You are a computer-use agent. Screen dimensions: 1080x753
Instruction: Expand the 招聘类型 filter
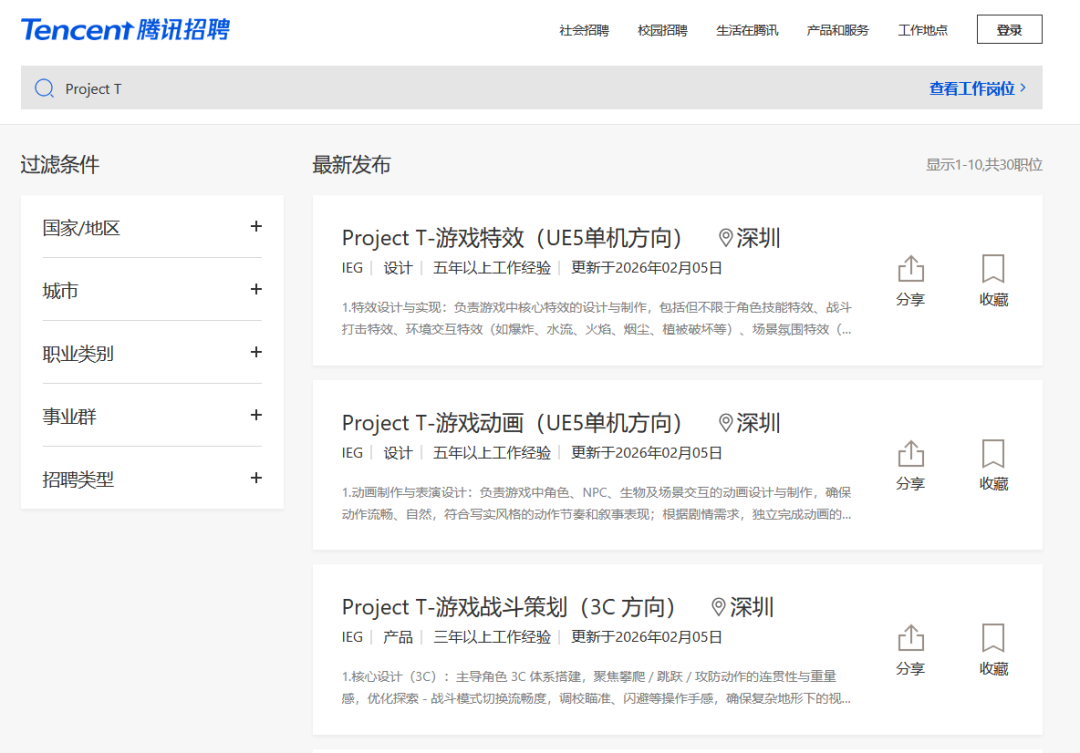pos(256,479)
